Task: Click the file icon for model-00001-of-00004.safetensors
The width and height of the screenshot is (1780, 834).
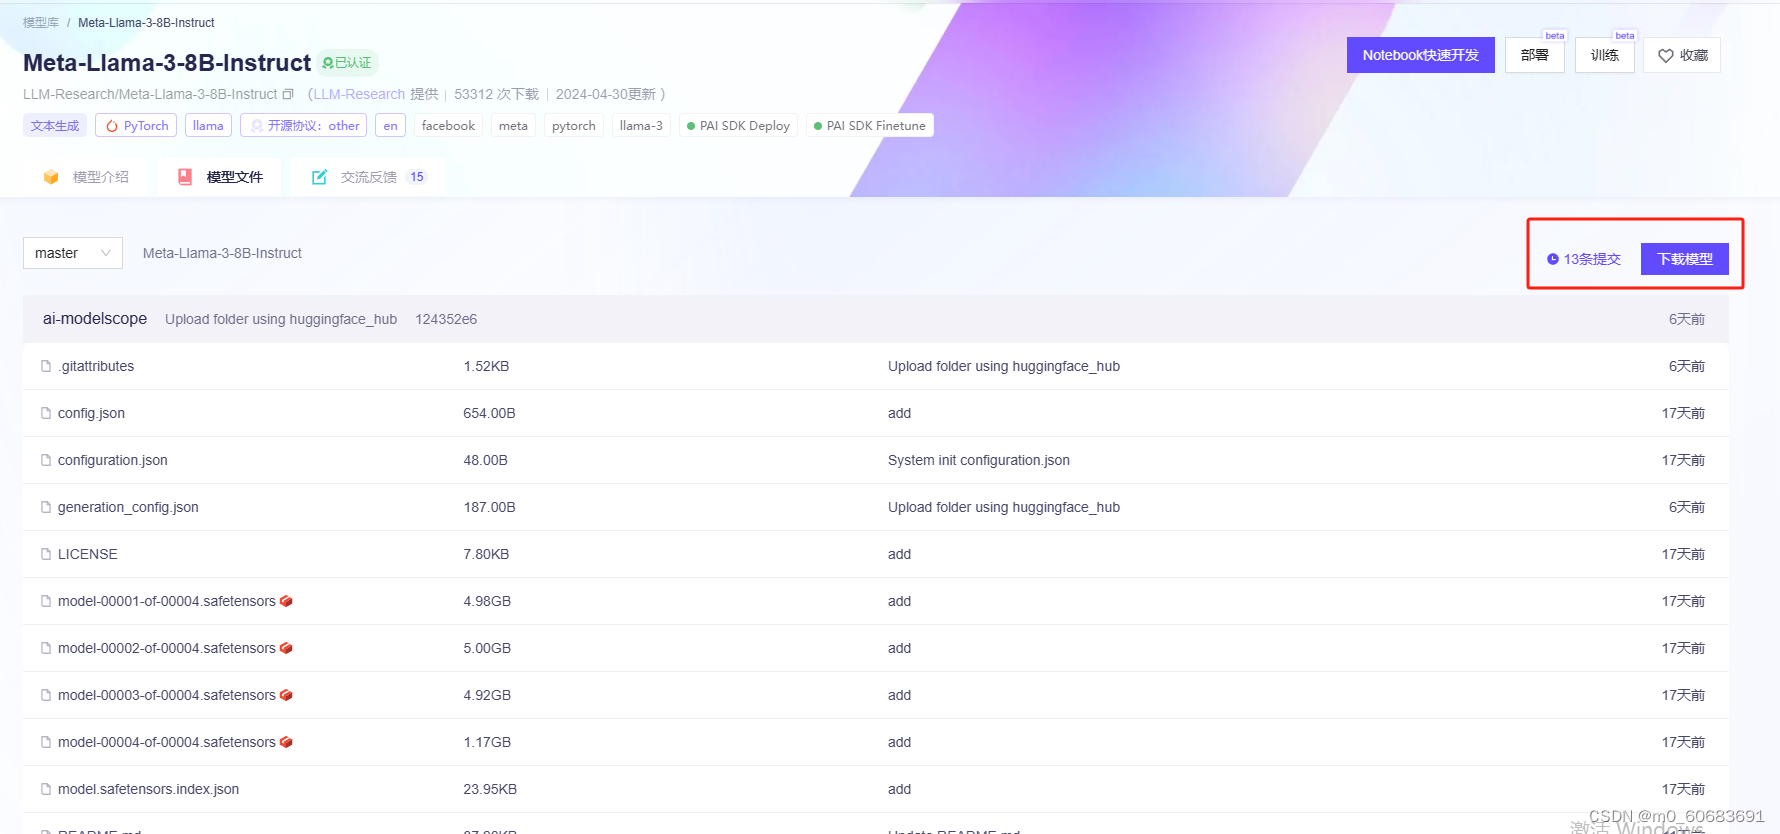Action: click(x=46, y=601)
